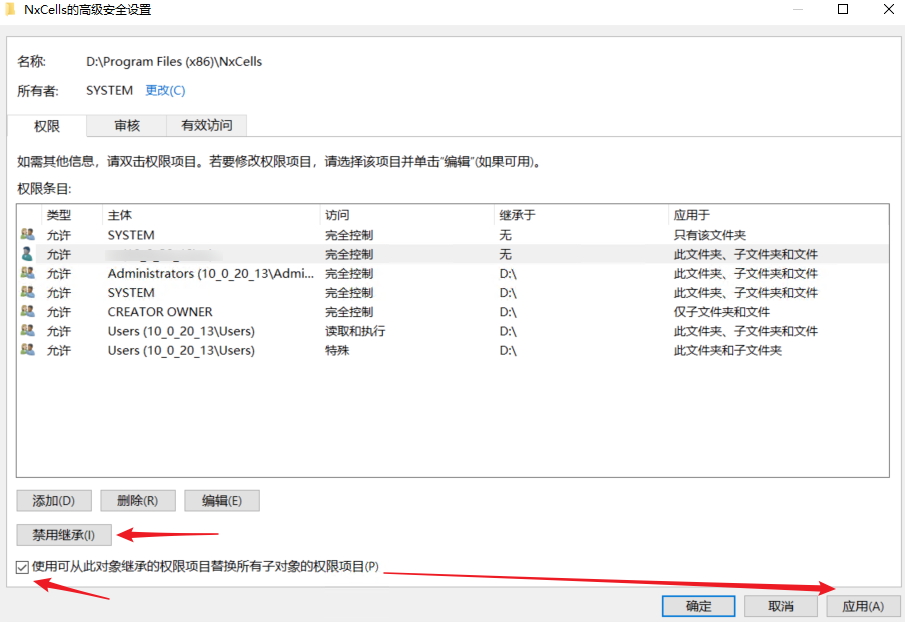Click group icon of SYSTEM row inherited from D:\
Screen dimensions: 905x622
point(27,292)
